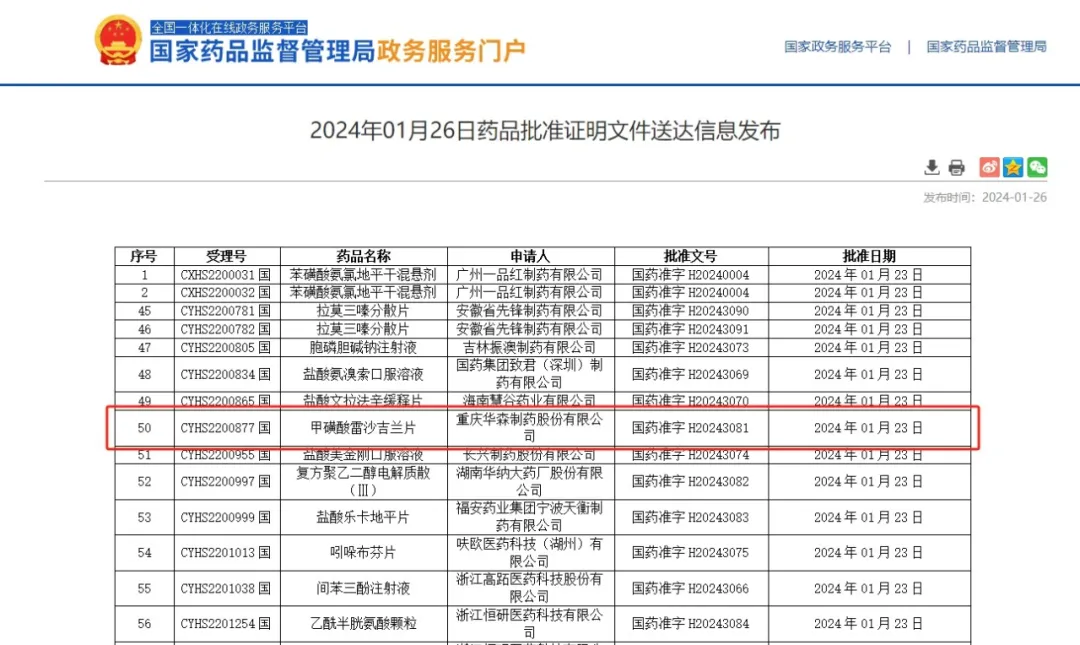Click cell CYHS2200781 国
1080x645 pixels.
226,311
